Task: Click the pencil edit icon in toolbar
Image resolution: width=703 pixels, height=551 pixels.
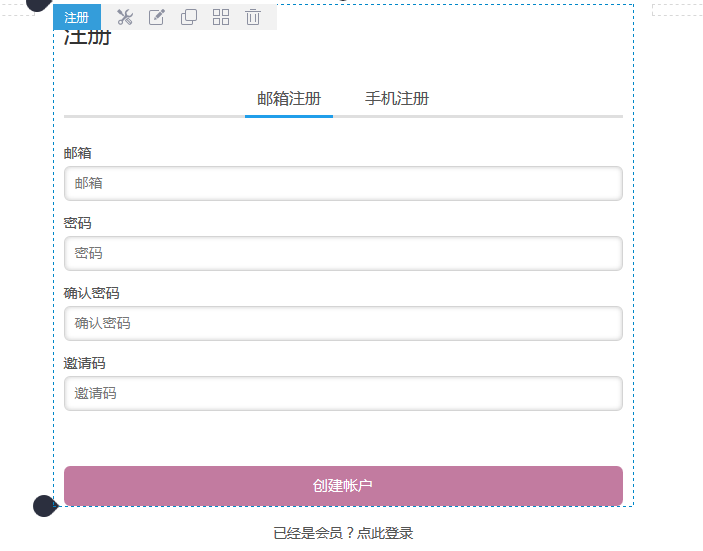Action: pos(157,17)
